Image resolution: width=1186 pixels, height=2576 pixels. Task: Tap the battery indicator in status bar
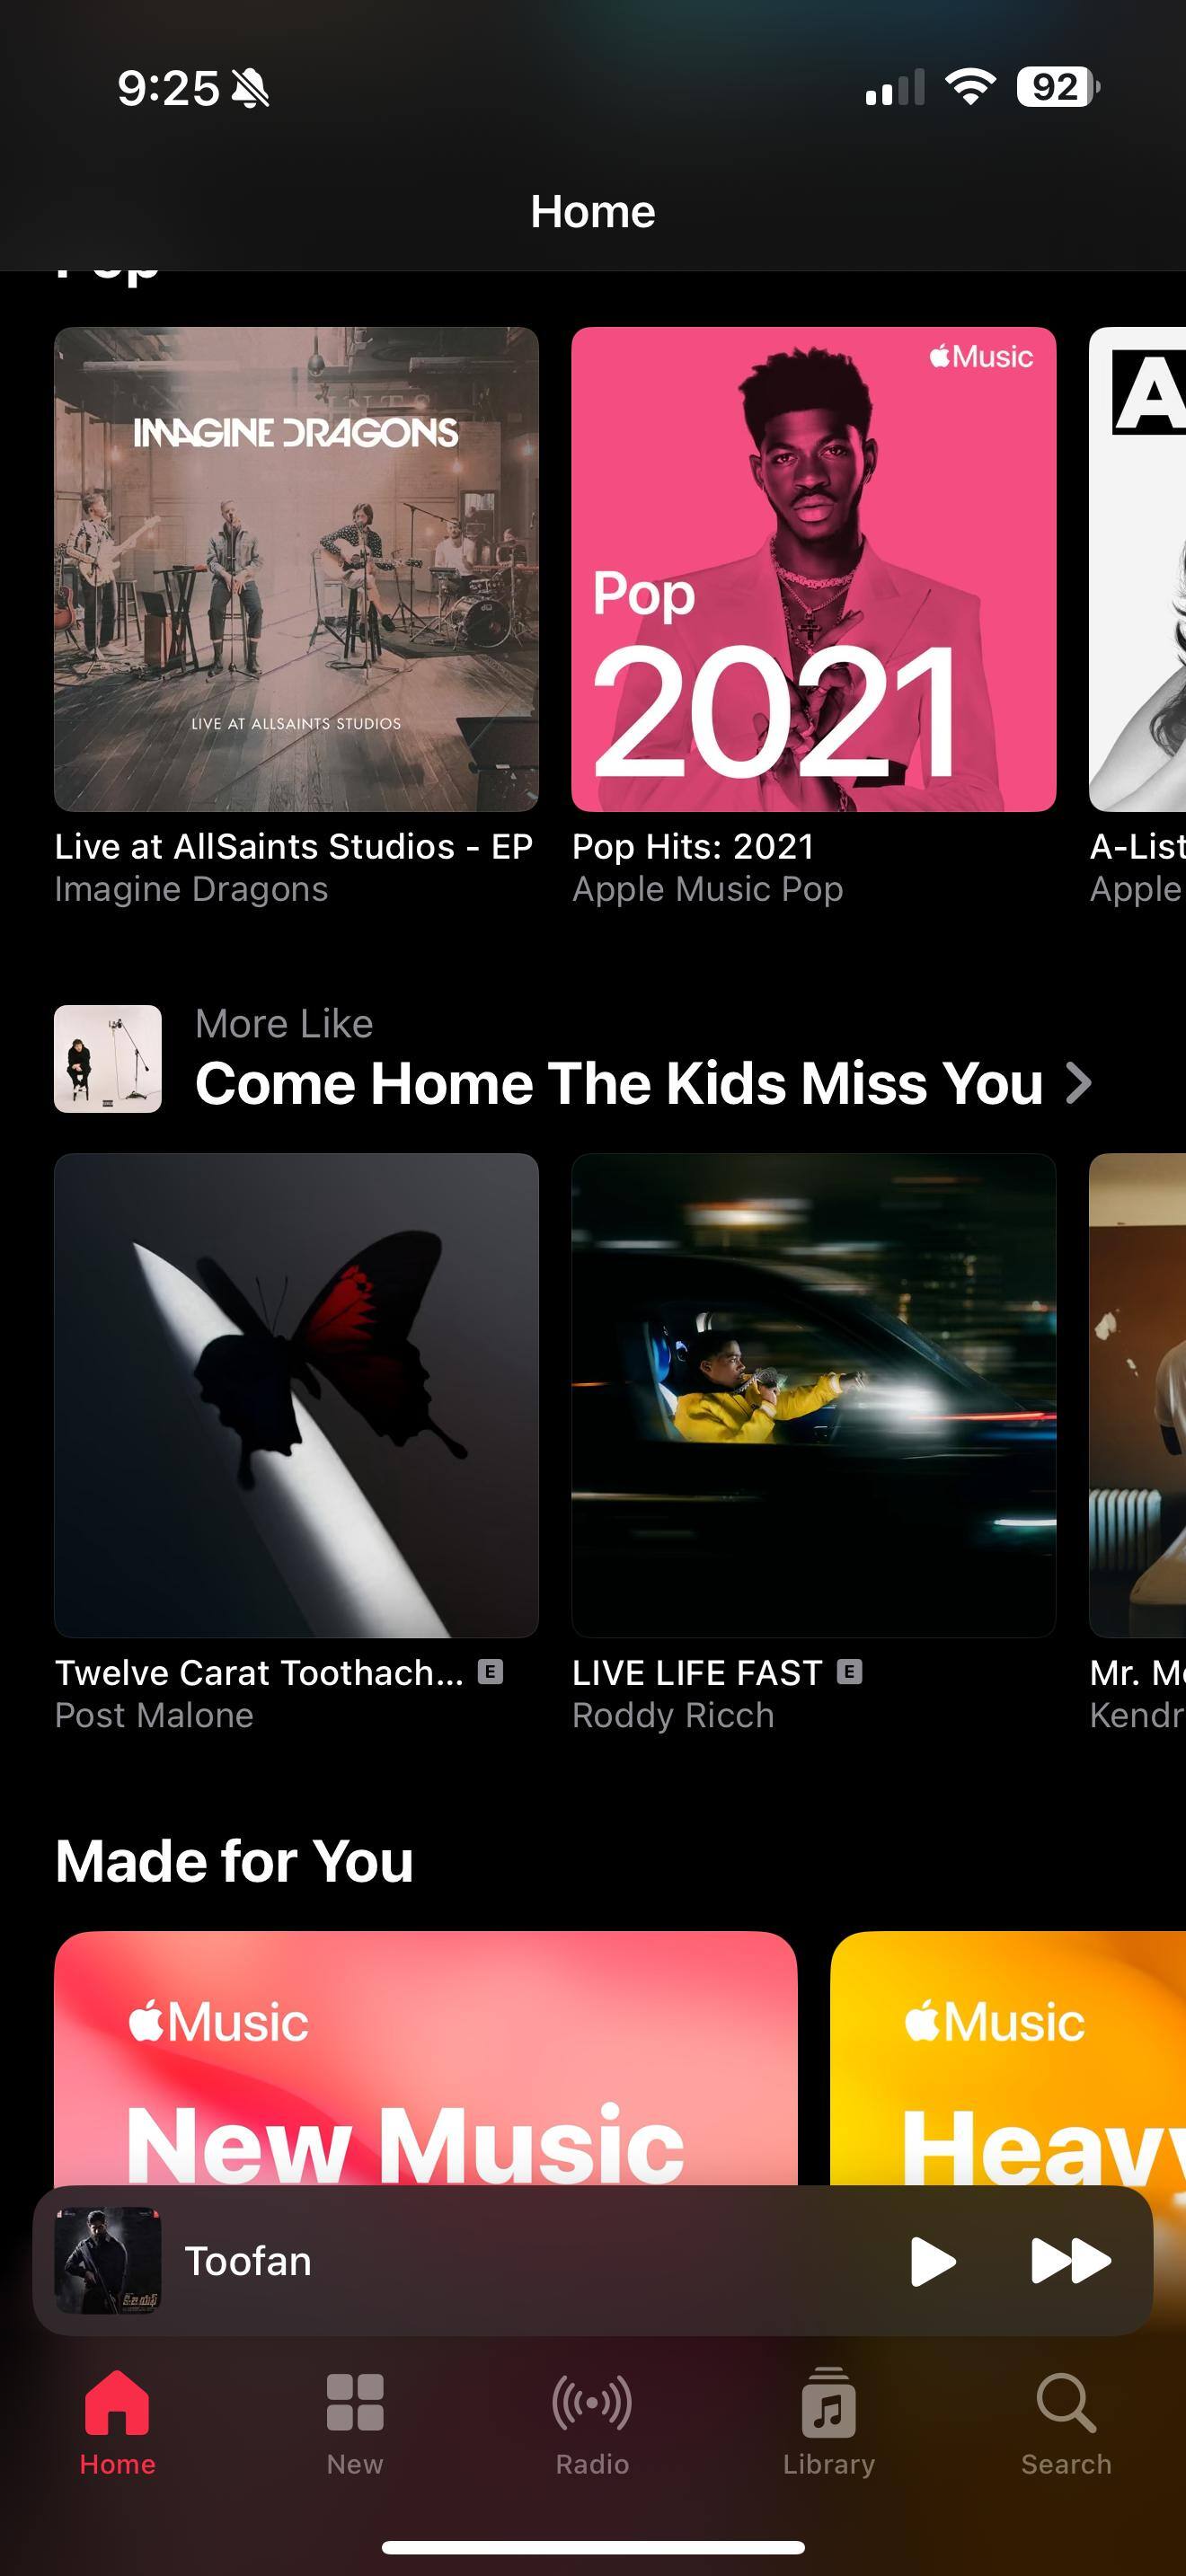1058,87
